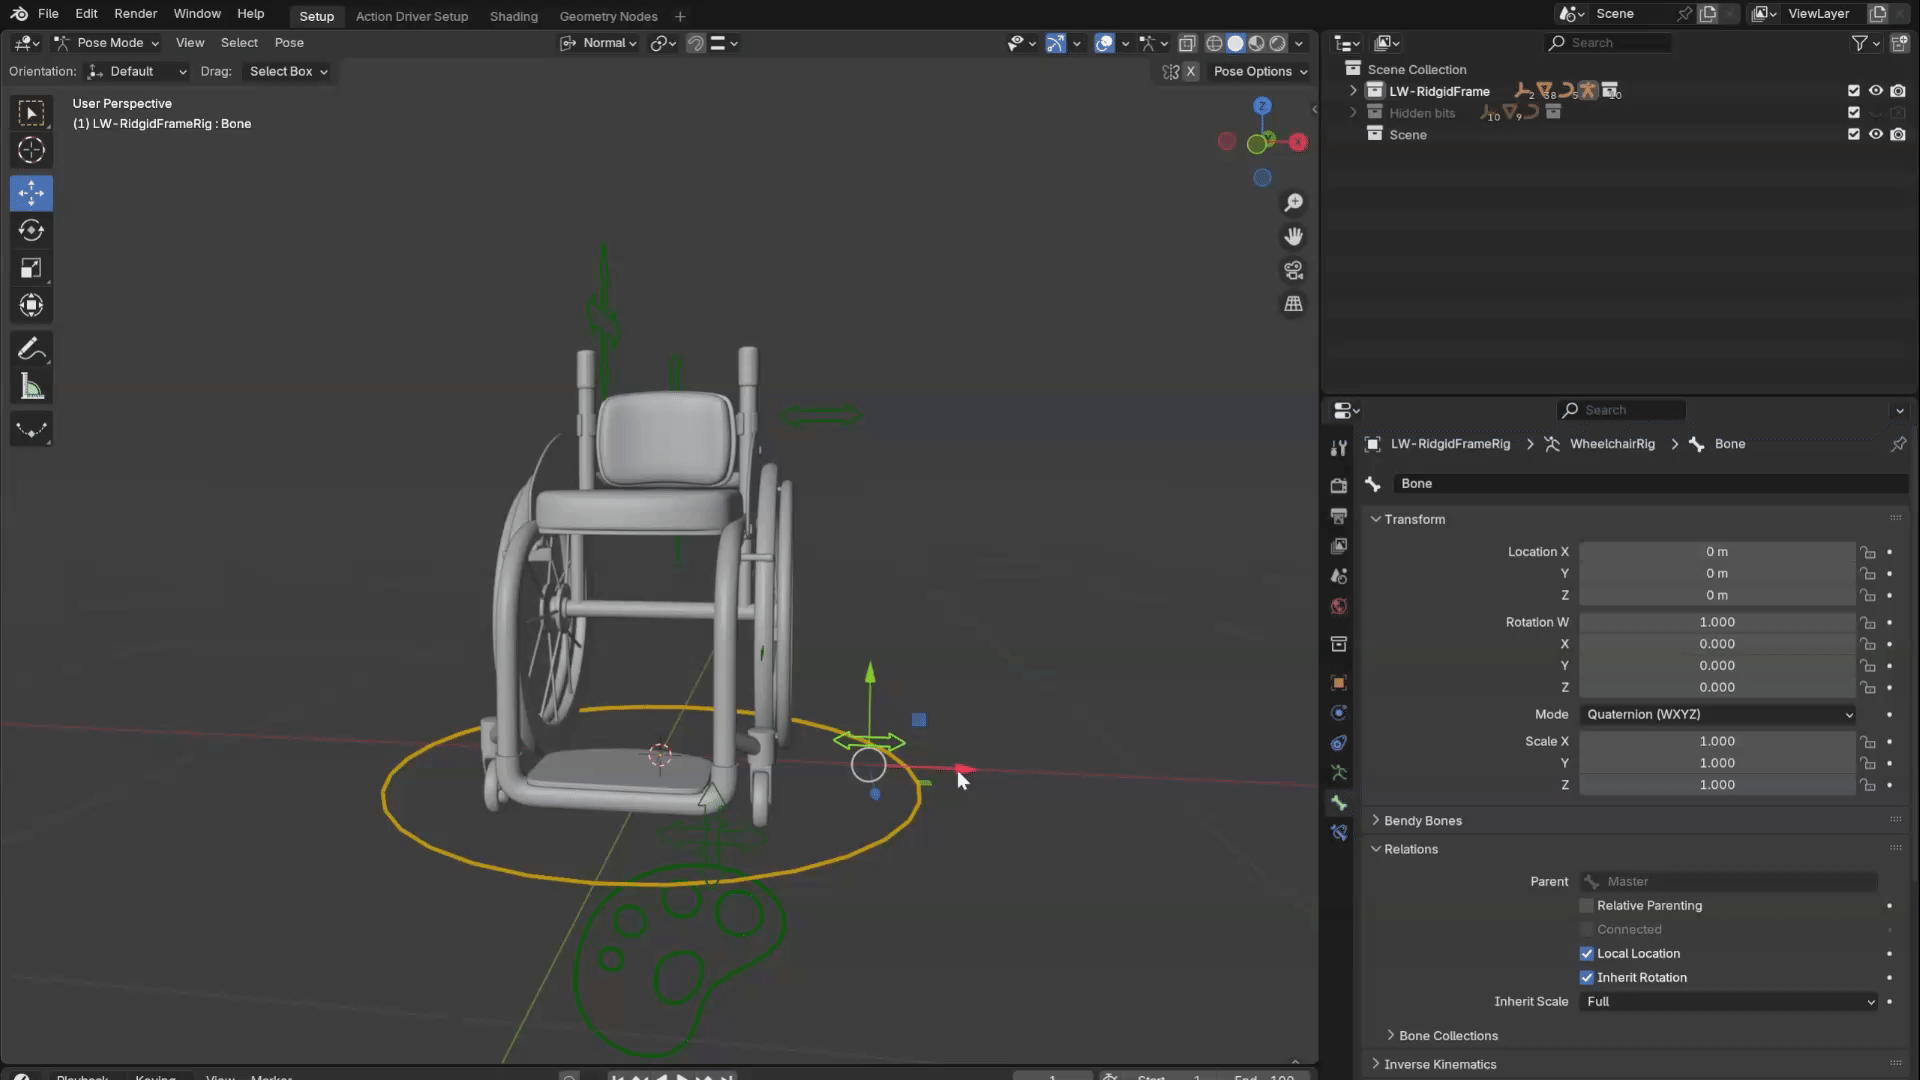Open the Inherit Scale dropdown
This screenshot has height=1080, width=1920.
1729,1002
